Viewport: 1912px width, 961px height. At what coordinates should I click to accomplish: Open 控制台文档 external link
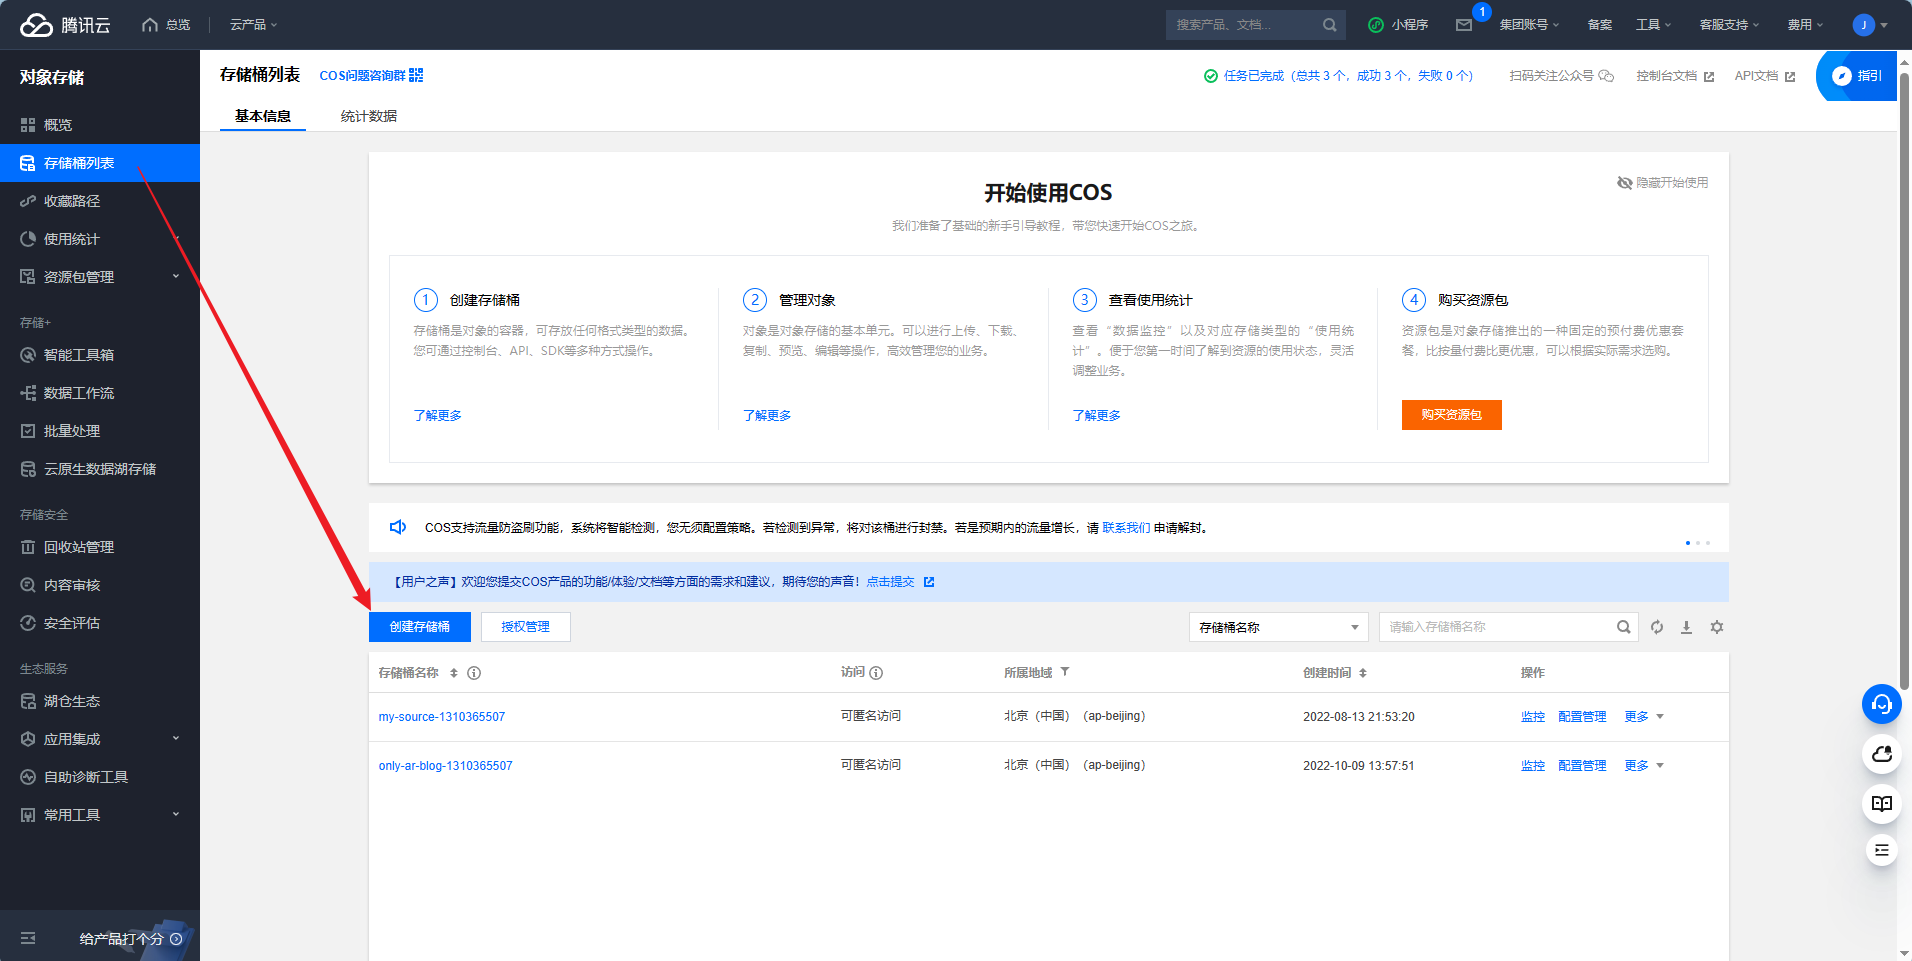(x=1675, y=76)
